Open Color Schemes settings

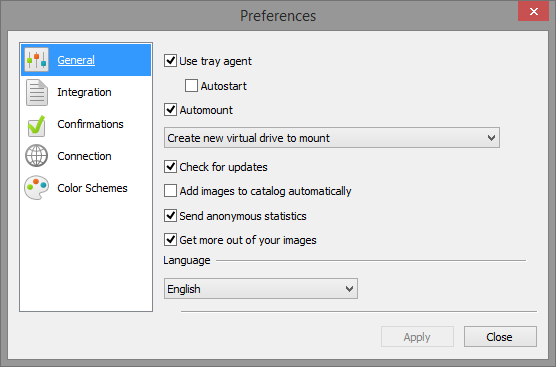coord(92,188)
